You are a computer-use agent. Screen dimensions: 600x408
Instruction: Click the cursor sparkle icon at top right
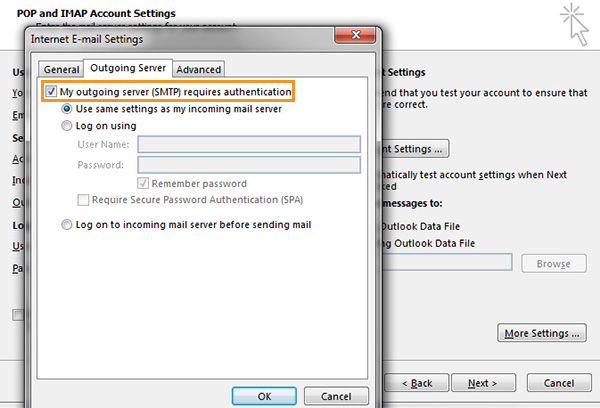pyautogui.click(x=574, y=24)
